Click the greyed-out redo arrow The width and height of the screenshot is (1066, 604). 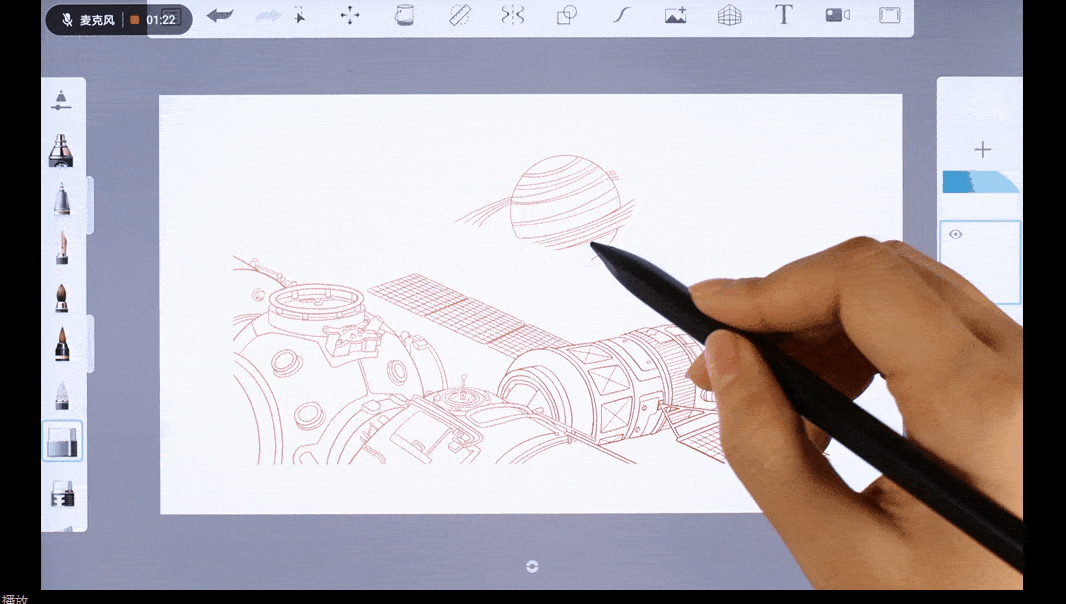pyautogui.click(x=268, y=15)
